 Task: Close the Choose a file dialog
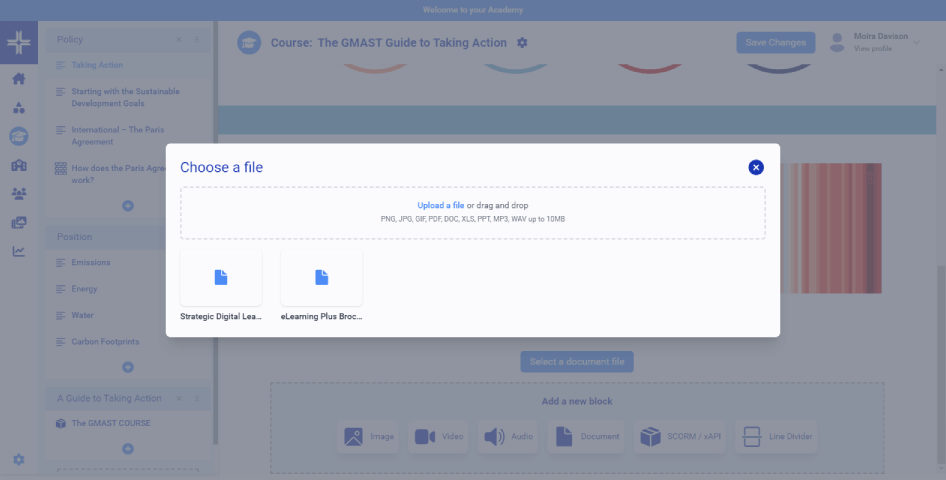click(756, 168)
